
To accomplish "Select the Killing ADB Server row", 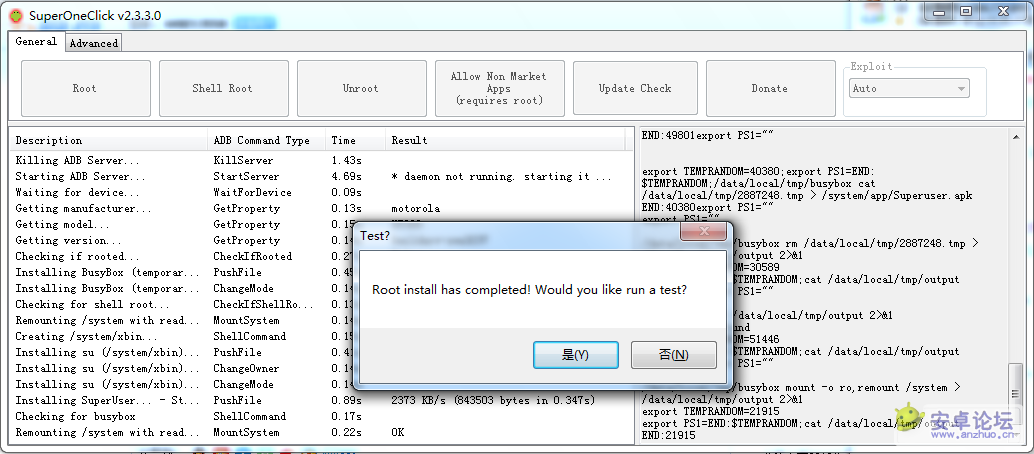I will pos(78,161).
